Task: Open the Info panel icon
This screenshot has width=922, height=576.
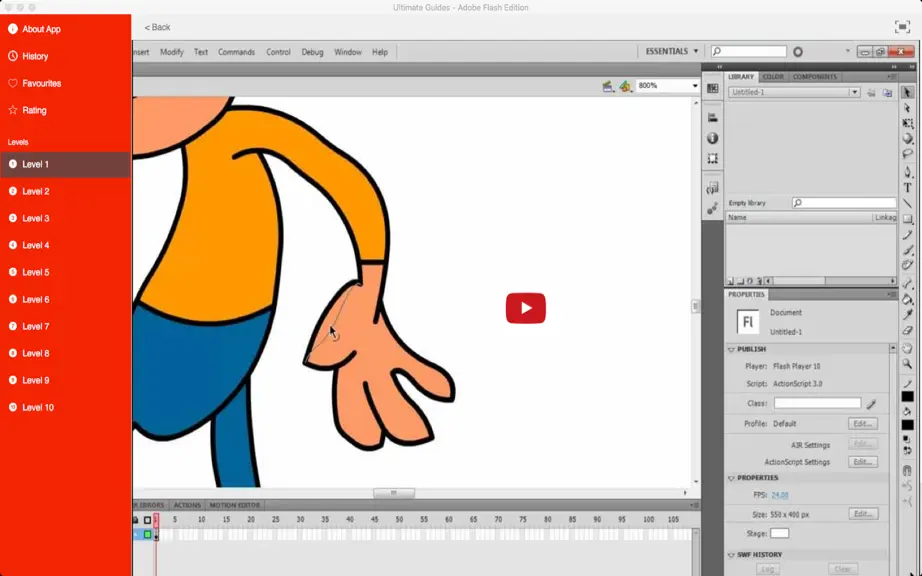Action: [712, 138]
